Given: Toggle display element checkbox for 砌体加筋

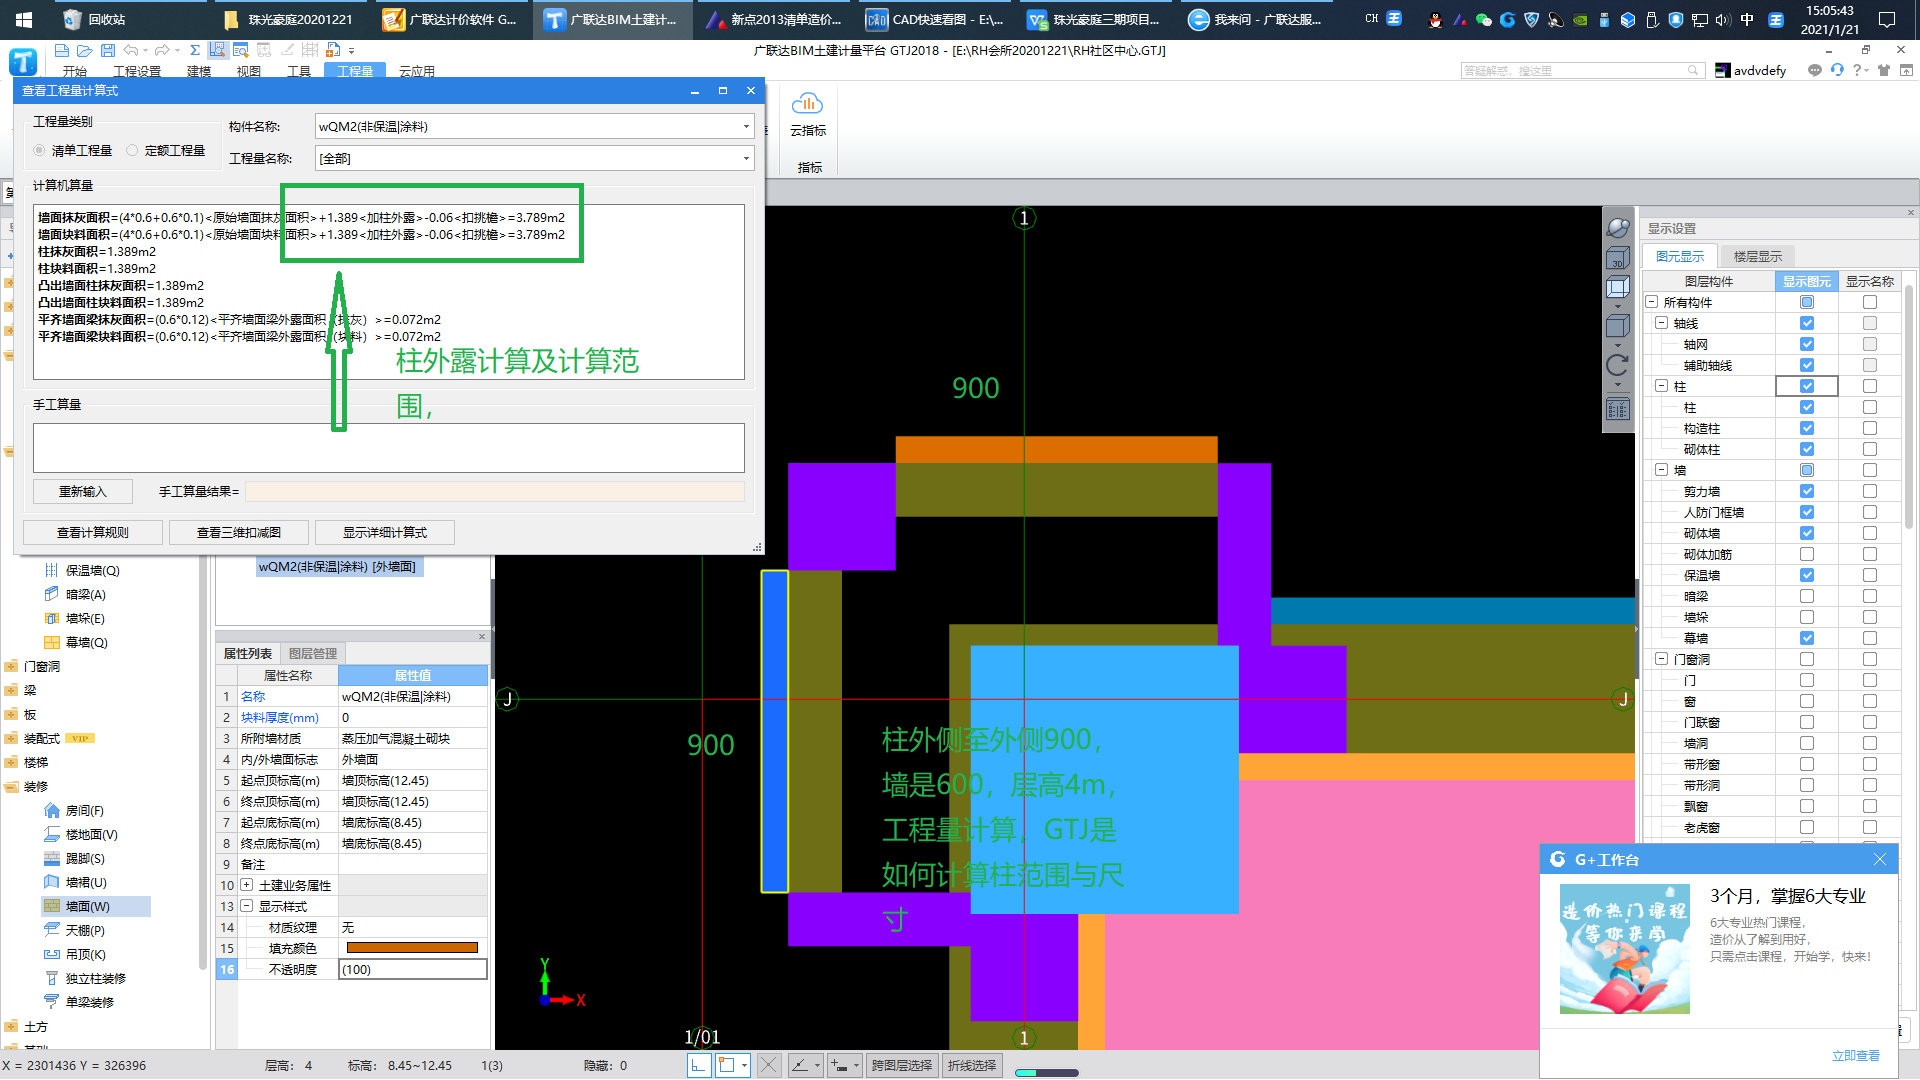Looking at the screenshot, I should [x=1807, y=554].
